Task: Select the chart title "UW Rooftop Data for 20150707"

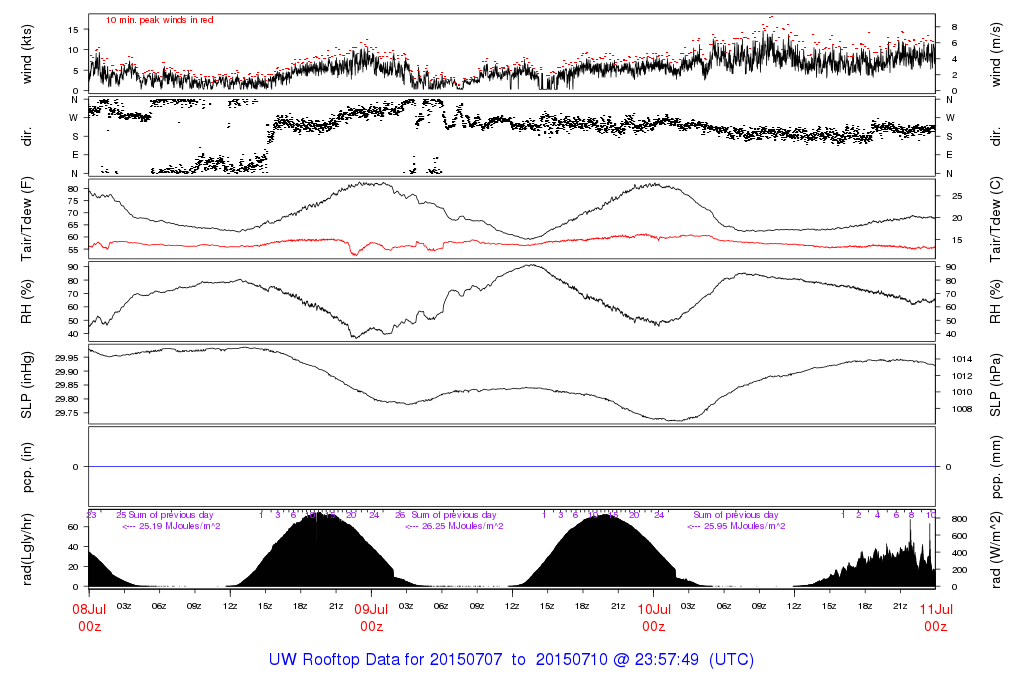Action: (x=385, y=660)
